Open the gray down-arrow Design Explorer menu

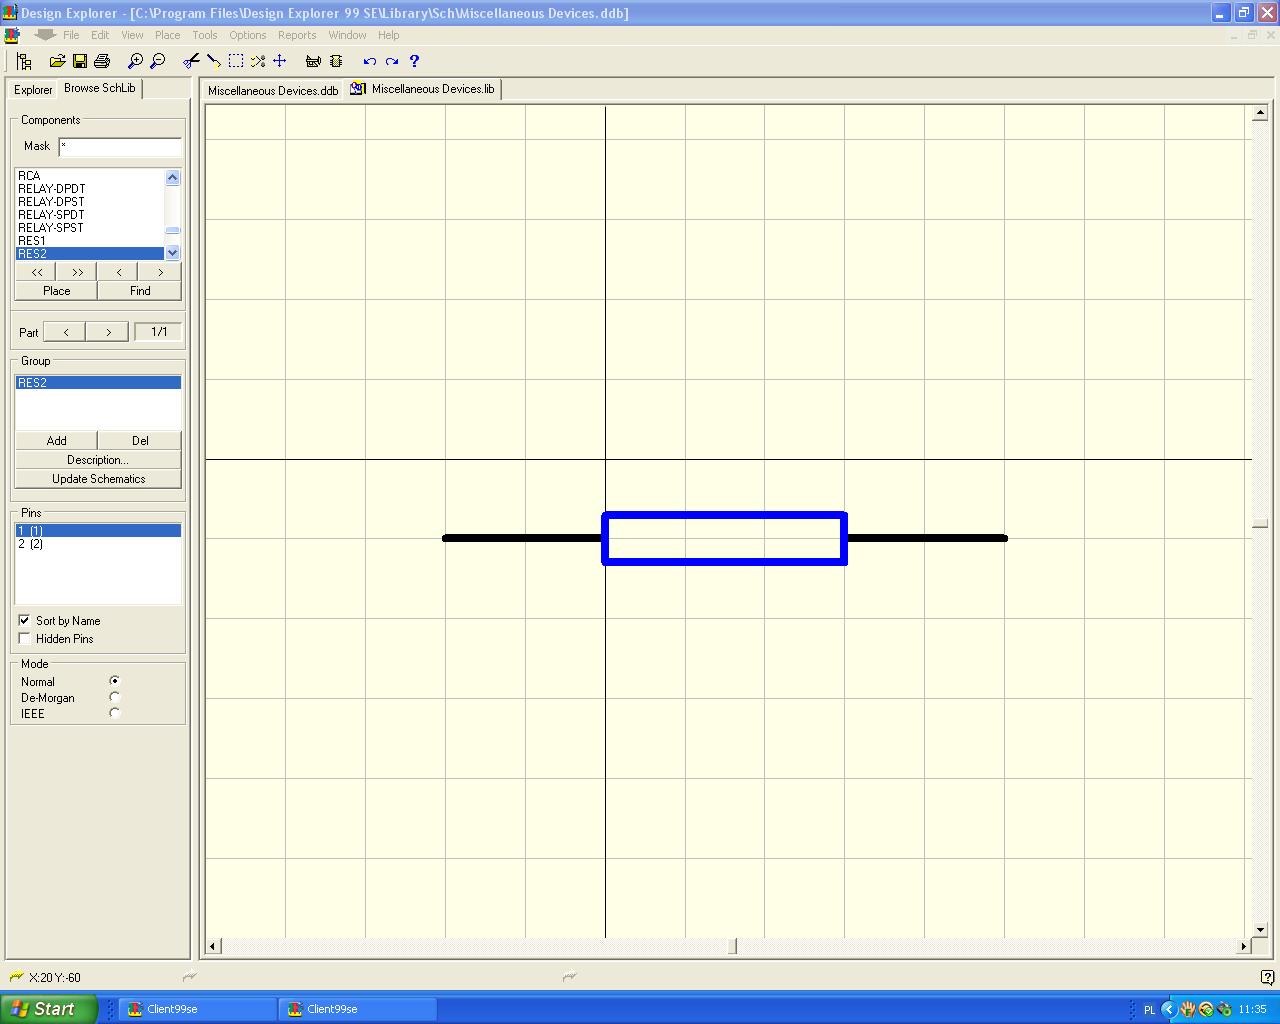tap(44, 35)
